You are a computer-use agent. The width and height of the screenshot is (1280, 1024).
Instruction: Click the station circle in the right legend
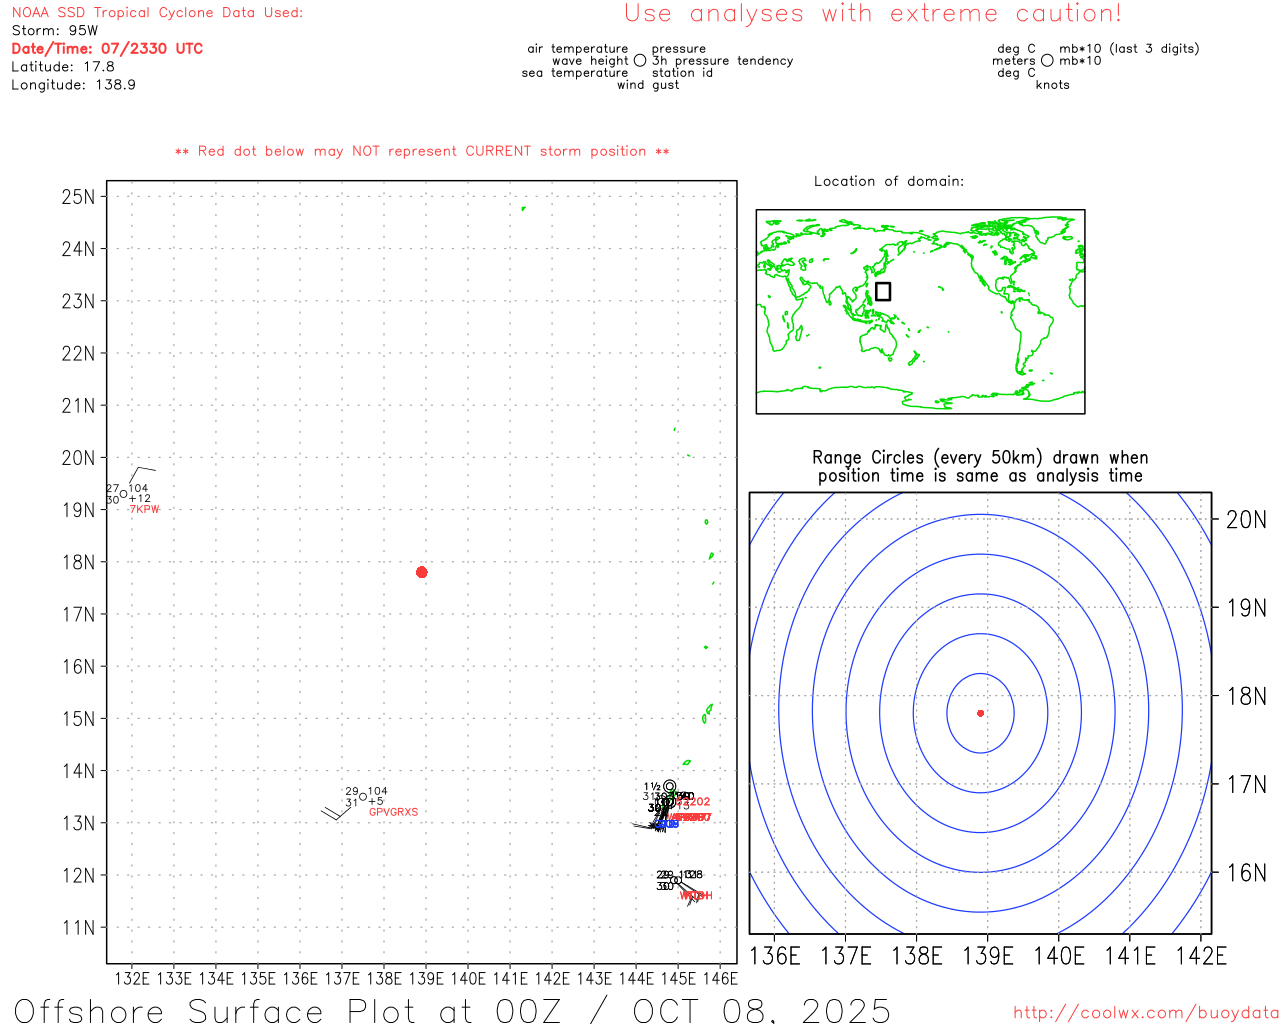pos(1047,61)
